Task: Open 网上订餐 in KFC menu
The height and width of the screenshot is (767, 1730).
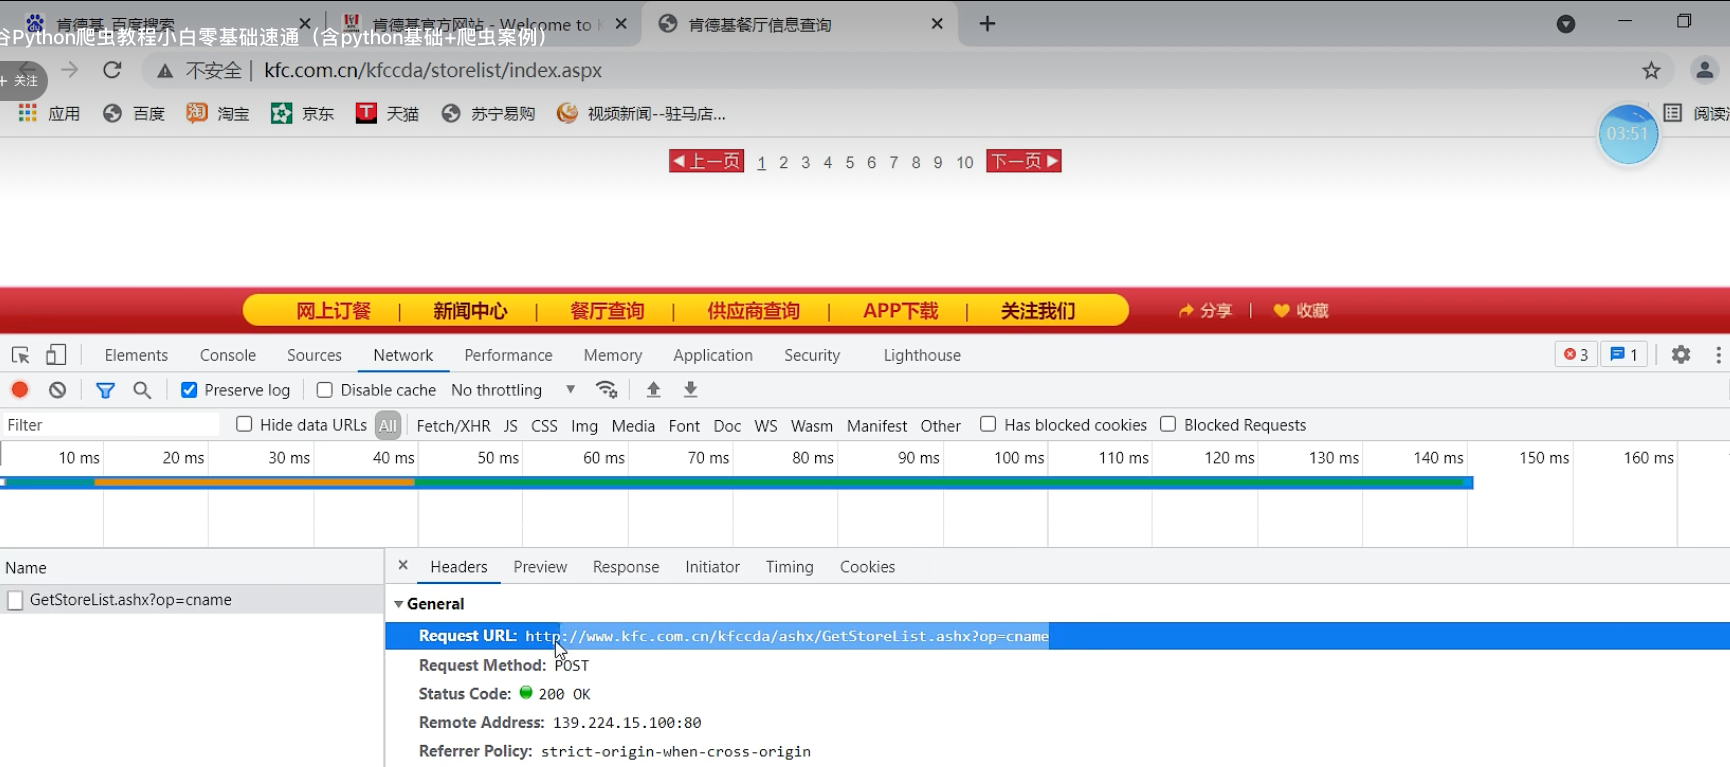Action: 333,311
